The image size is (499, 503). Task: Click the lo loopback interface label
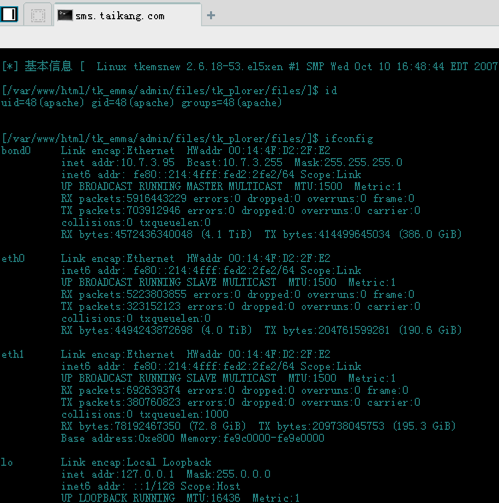[x=7, y=462]
